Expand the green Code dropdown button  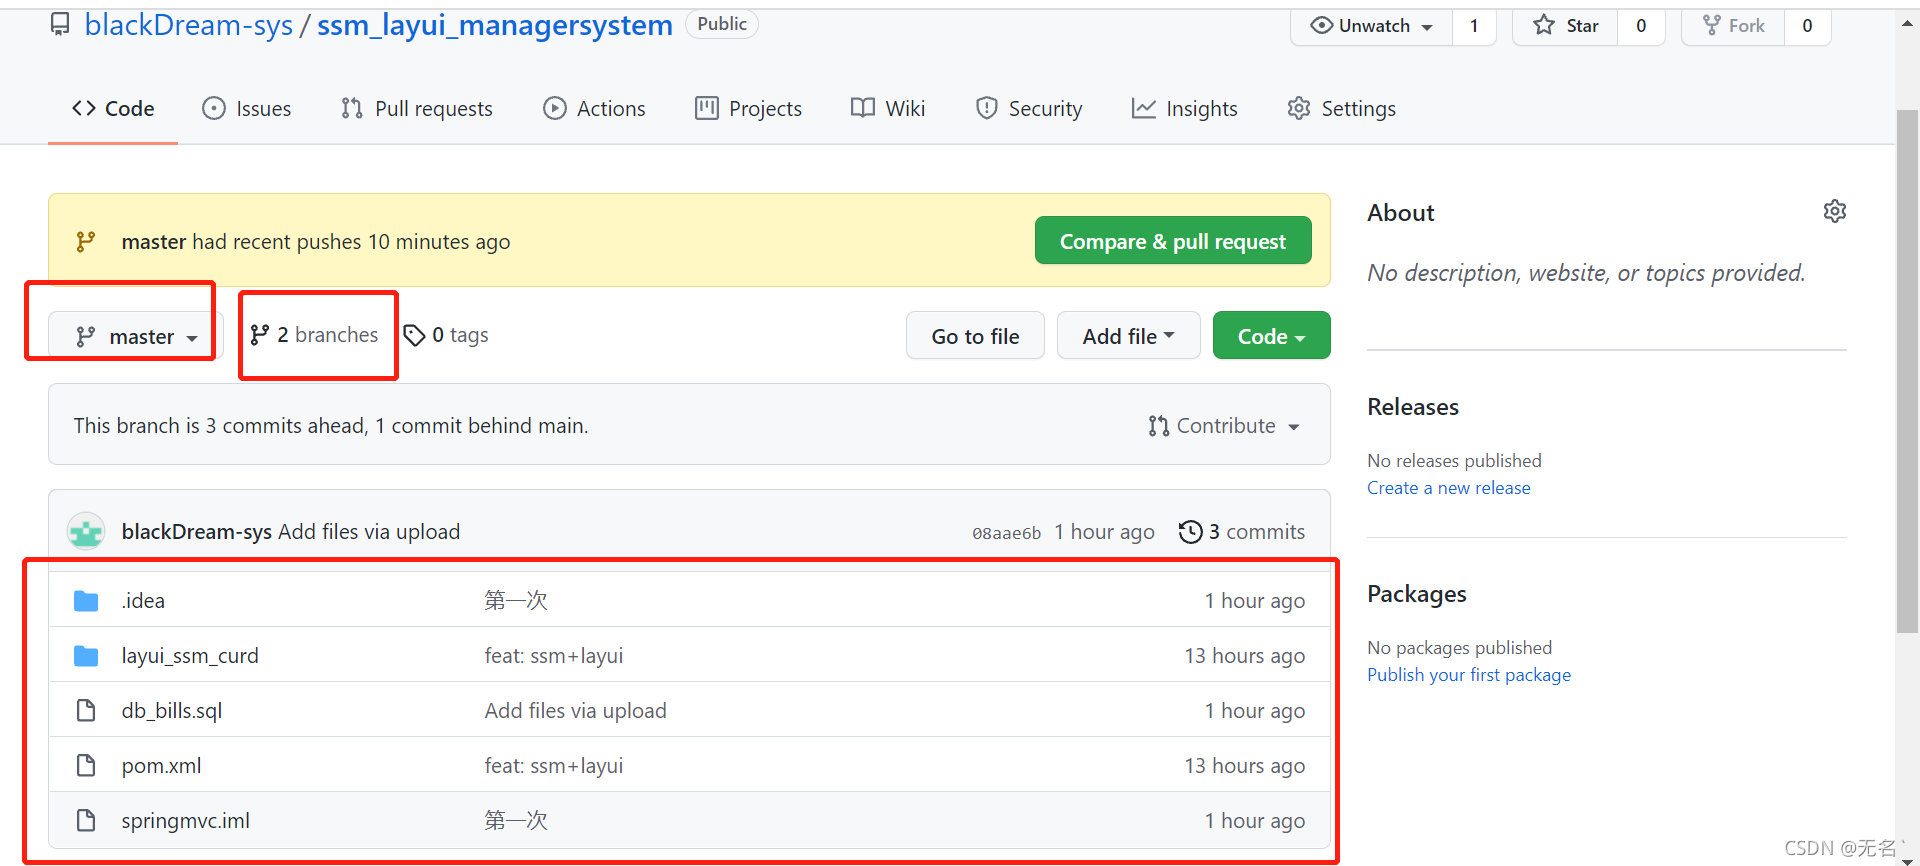point(1271,336)
